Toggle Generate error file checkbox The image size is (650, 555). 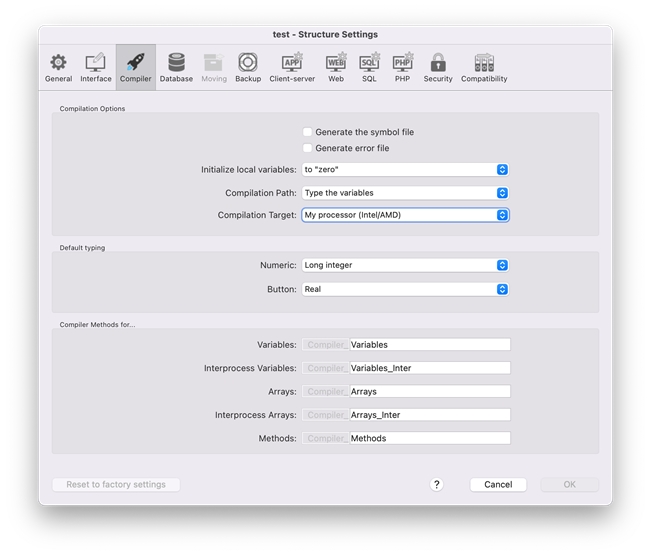click(308, 148)
